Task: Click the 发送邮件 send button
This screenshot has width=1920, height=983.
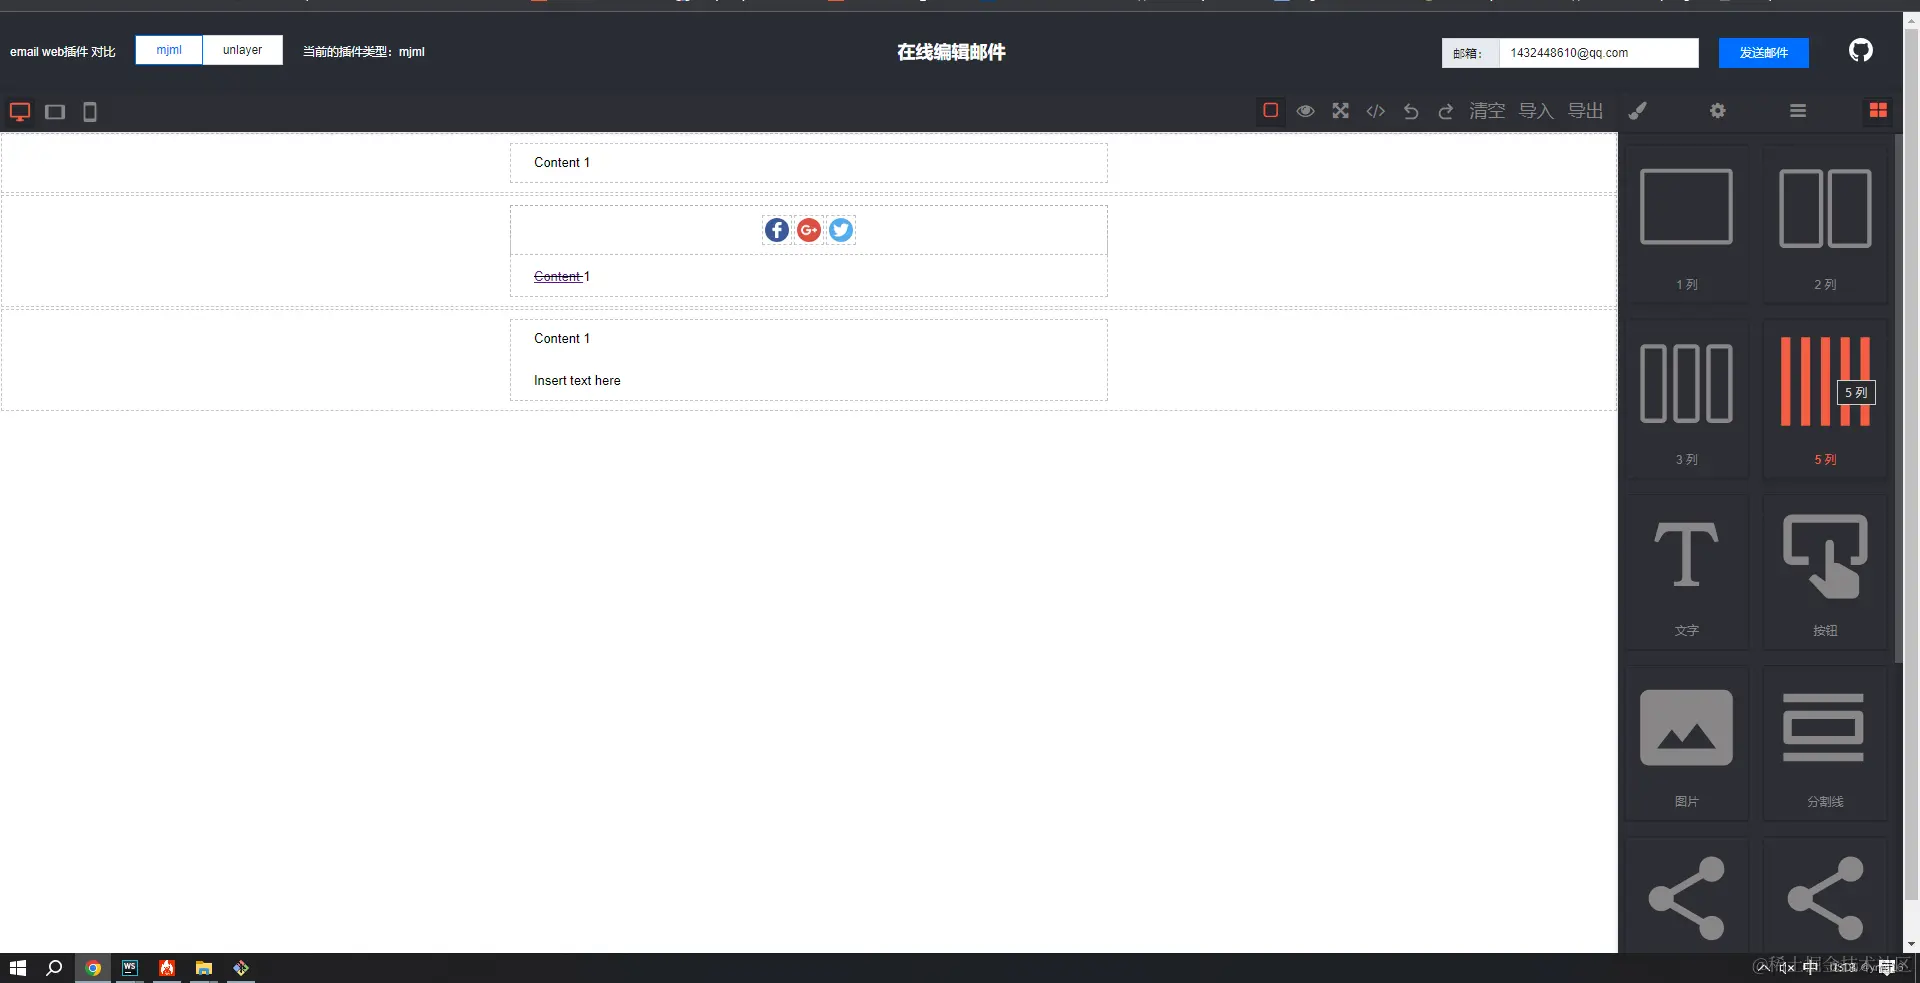Action: pos(1764,53)
